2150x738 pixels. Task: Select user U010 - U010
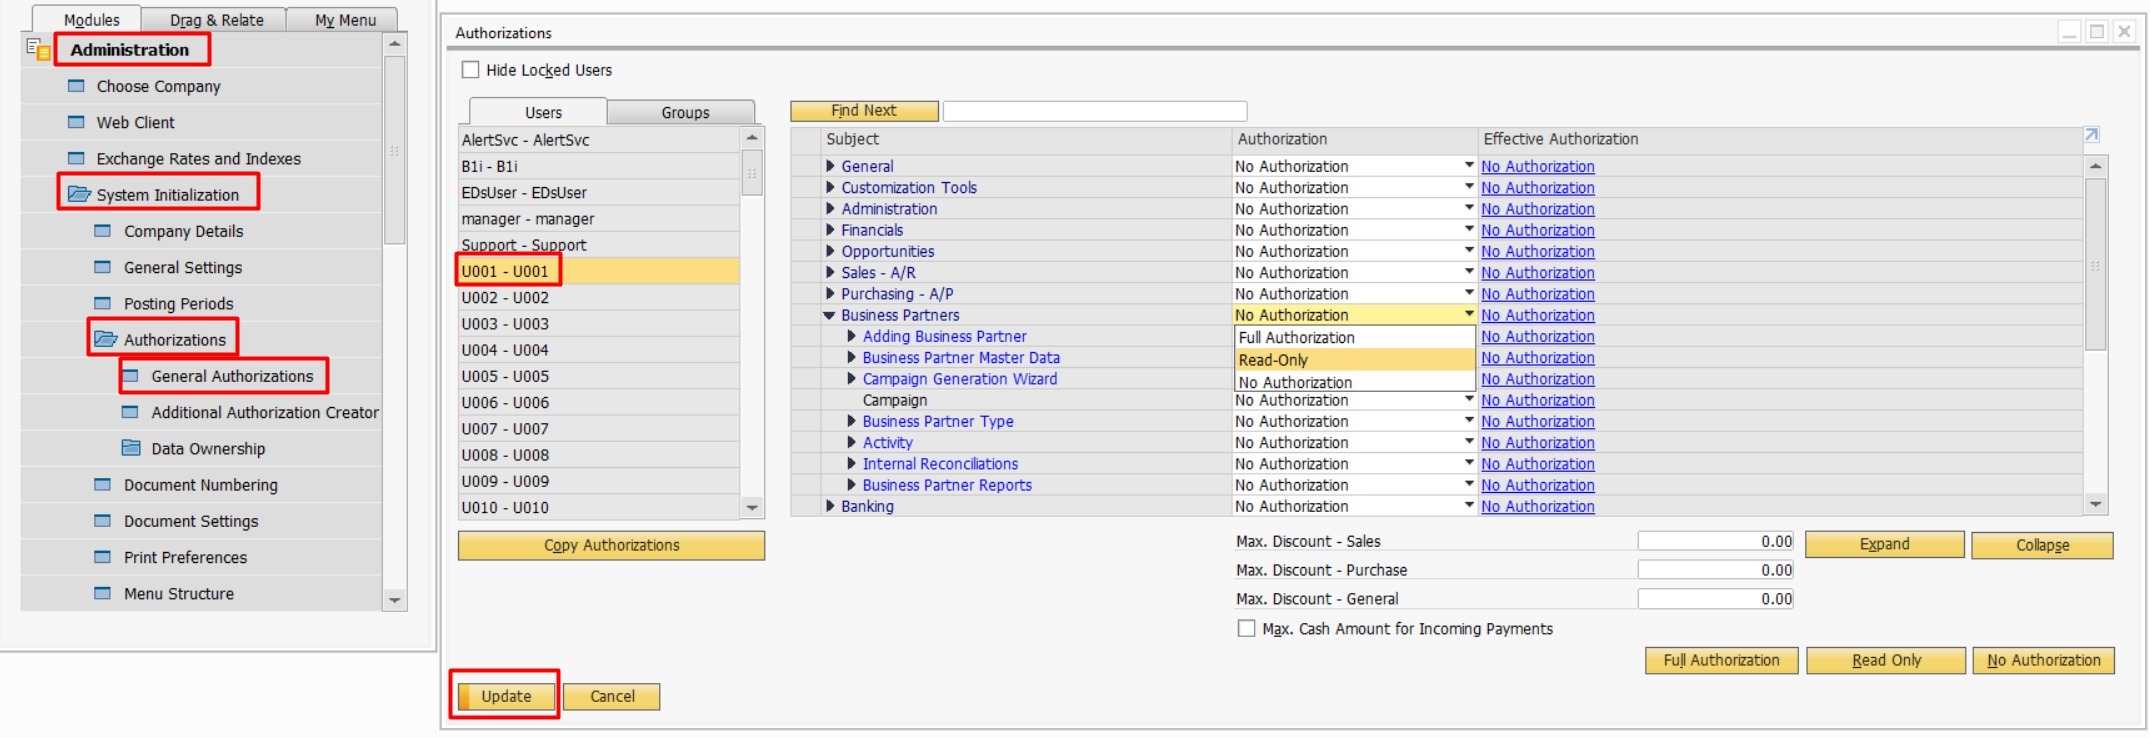(x=599, y=507)
